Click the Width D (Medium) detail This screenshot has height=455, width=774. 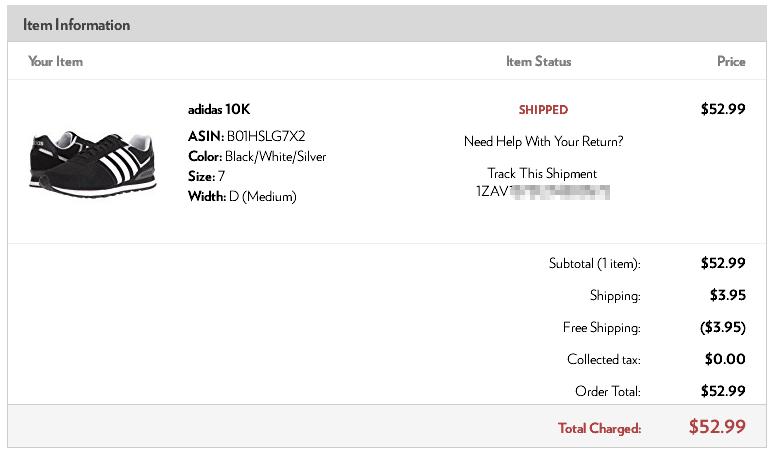pos(242,197)
